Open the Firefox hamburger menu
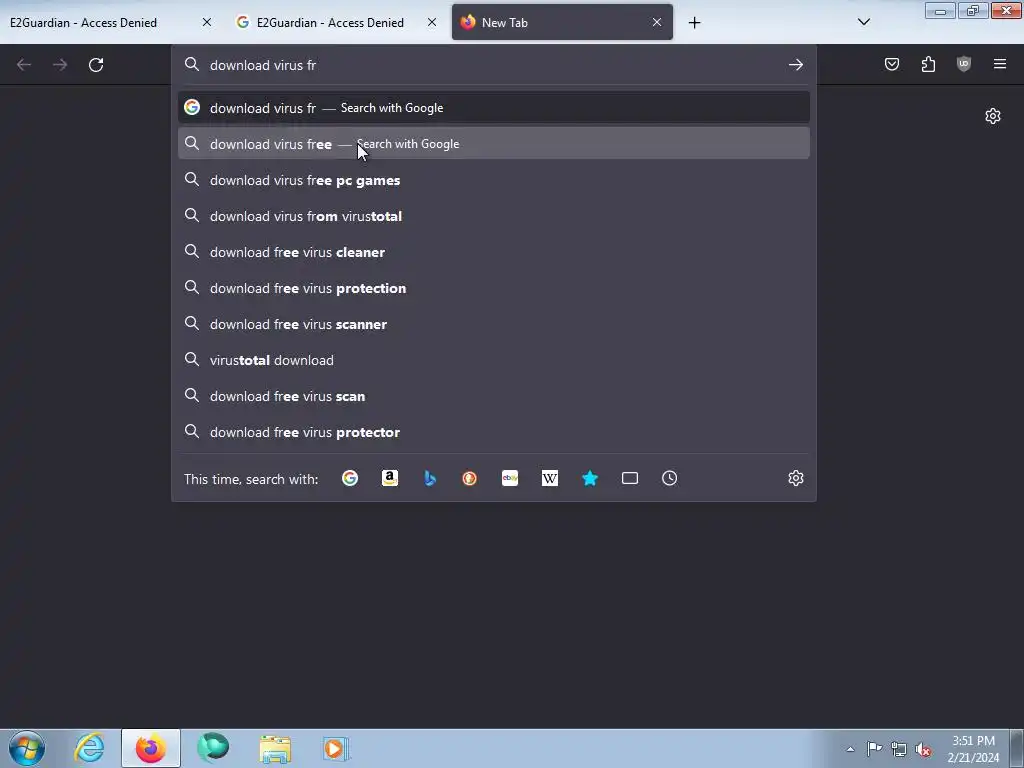 (x=1000, y=64)
